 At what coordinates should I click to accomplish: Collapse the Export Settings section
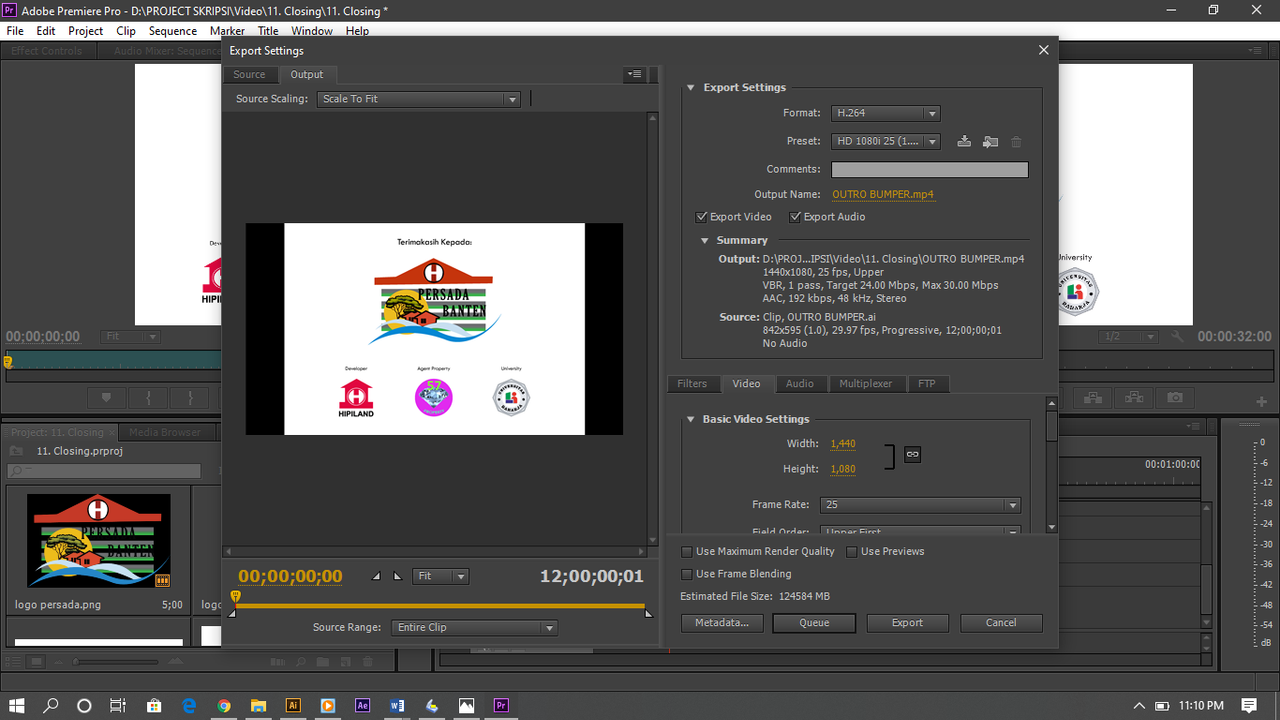(x=690, y=88)
